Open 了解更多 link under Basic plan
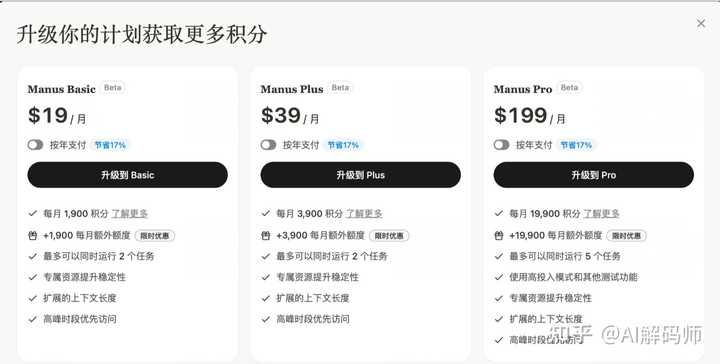This screenshot has height=364, width=720. pos(130,214)
